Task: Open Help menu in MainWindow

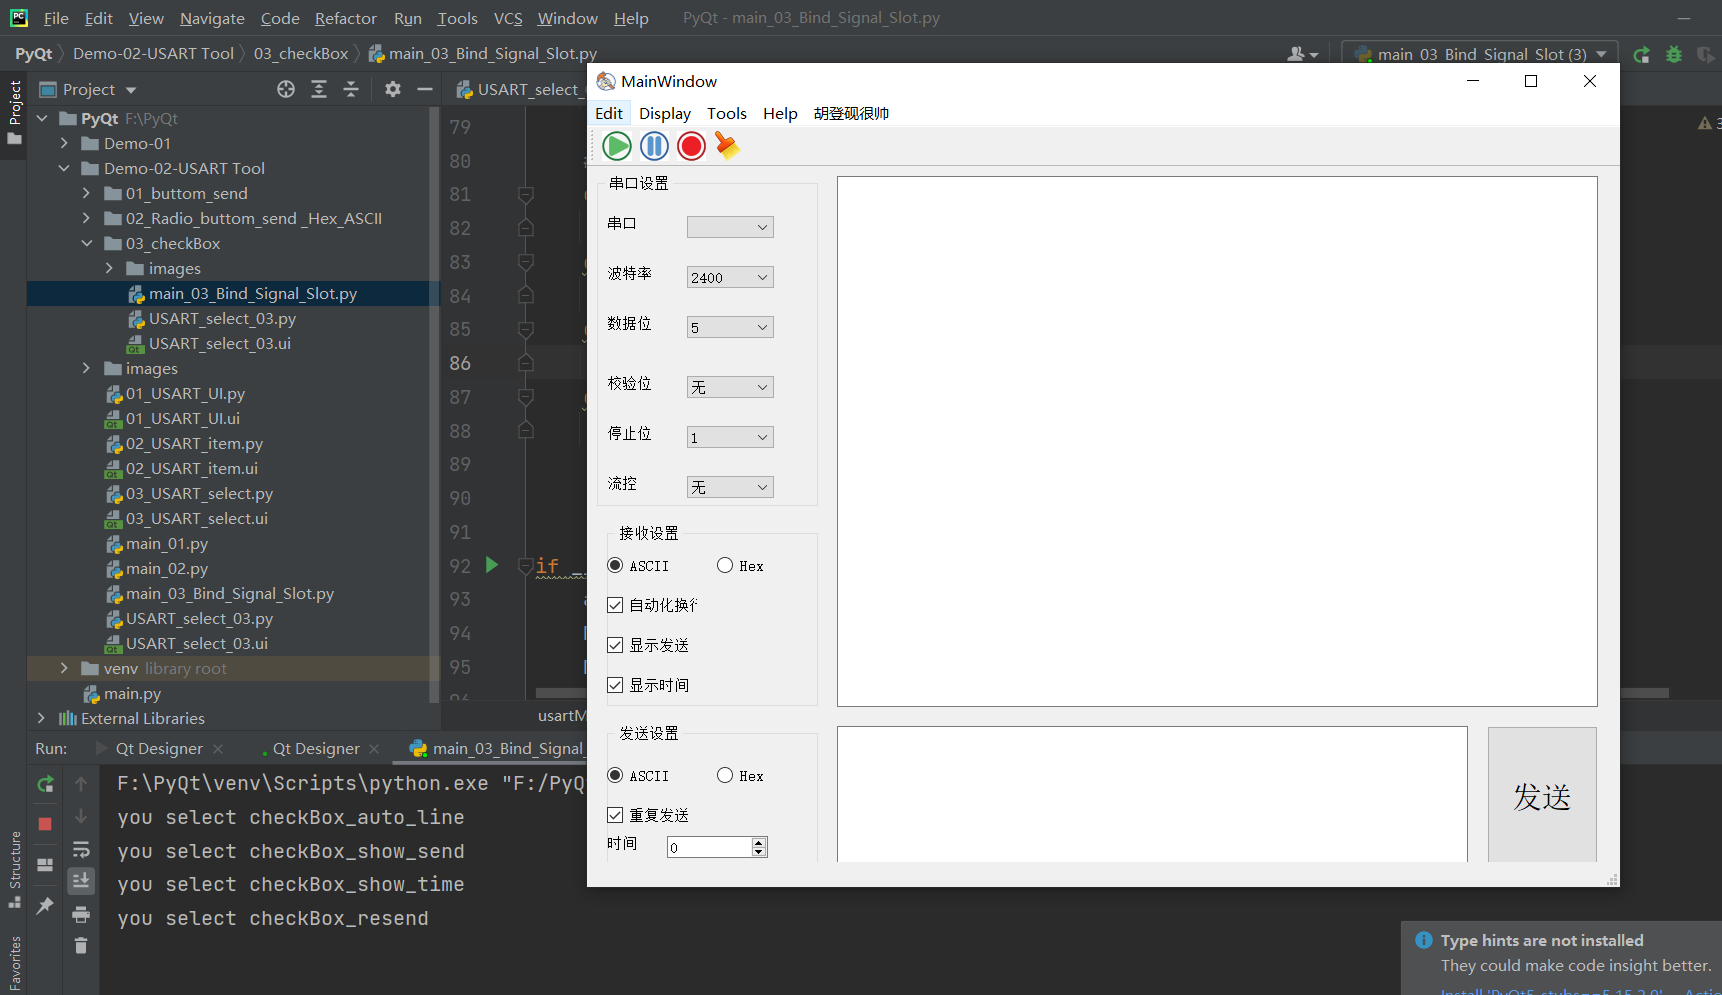Action: (x=780, y=113)
